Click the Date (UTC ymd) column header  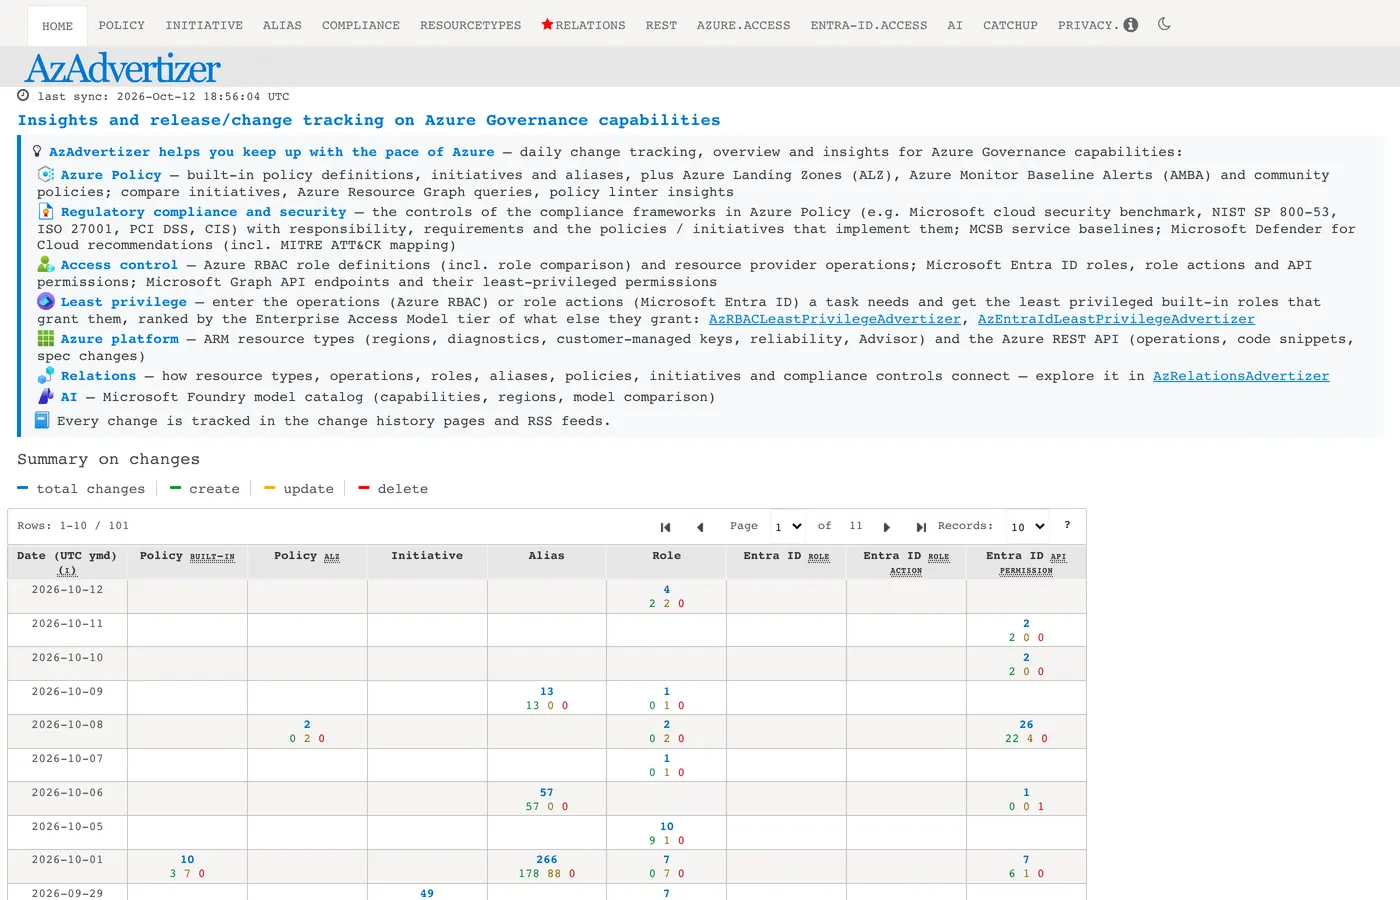(x=67, y=562)
